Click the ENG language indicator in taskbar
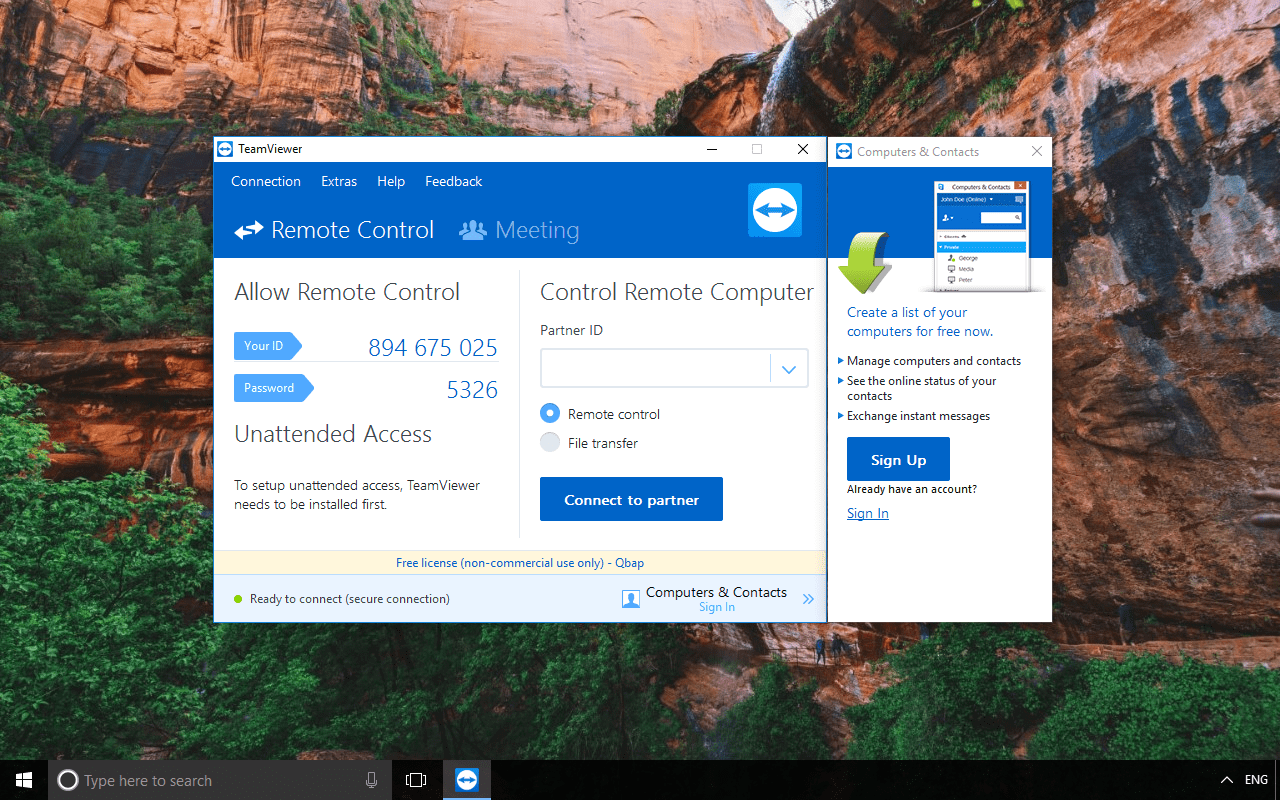1280x800 pixels. pyautogui.click(x=1256, y=780)
